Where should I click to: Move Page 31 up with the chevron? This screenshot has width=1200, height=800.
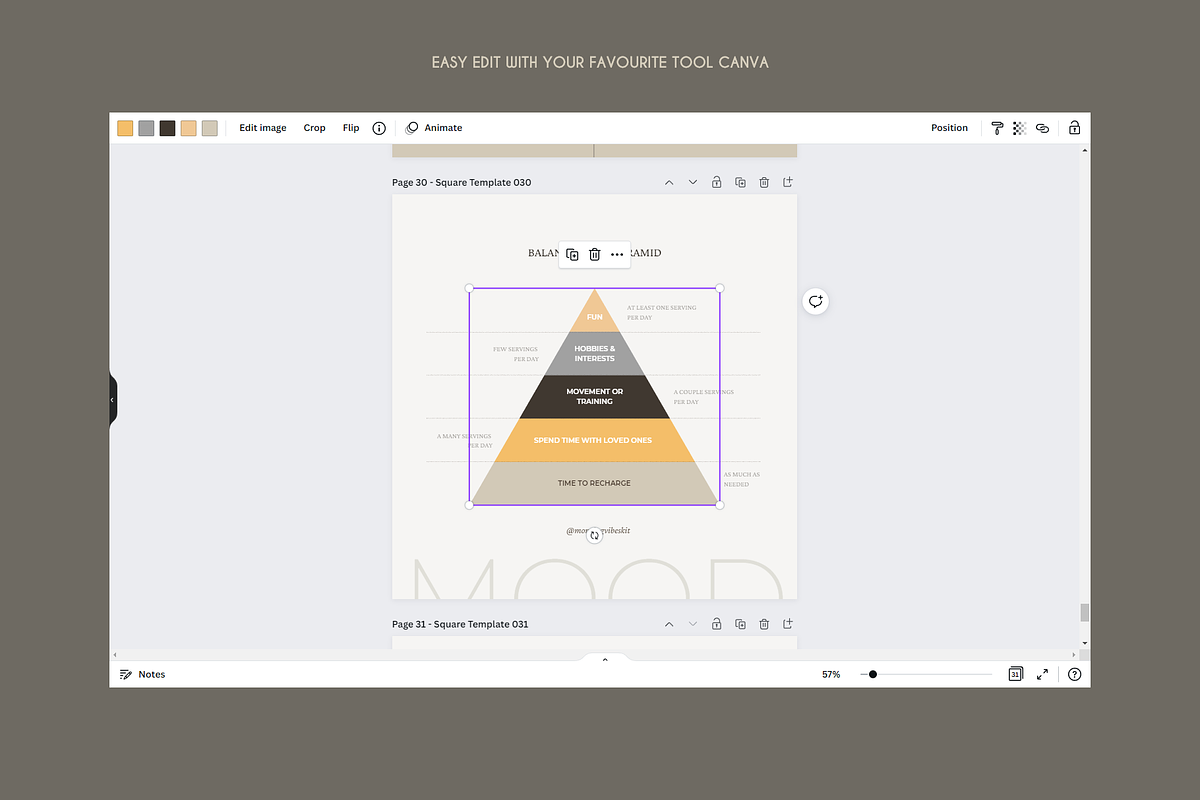click(x=669, y=624)
